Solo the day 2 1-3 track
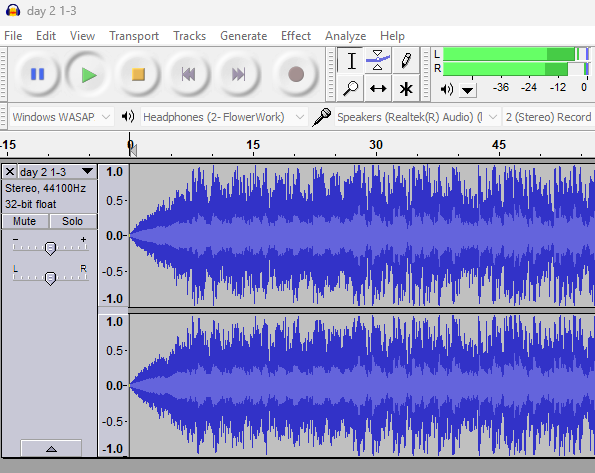The height and width of the screenshot is (473, 595). [x=72, y=221]
